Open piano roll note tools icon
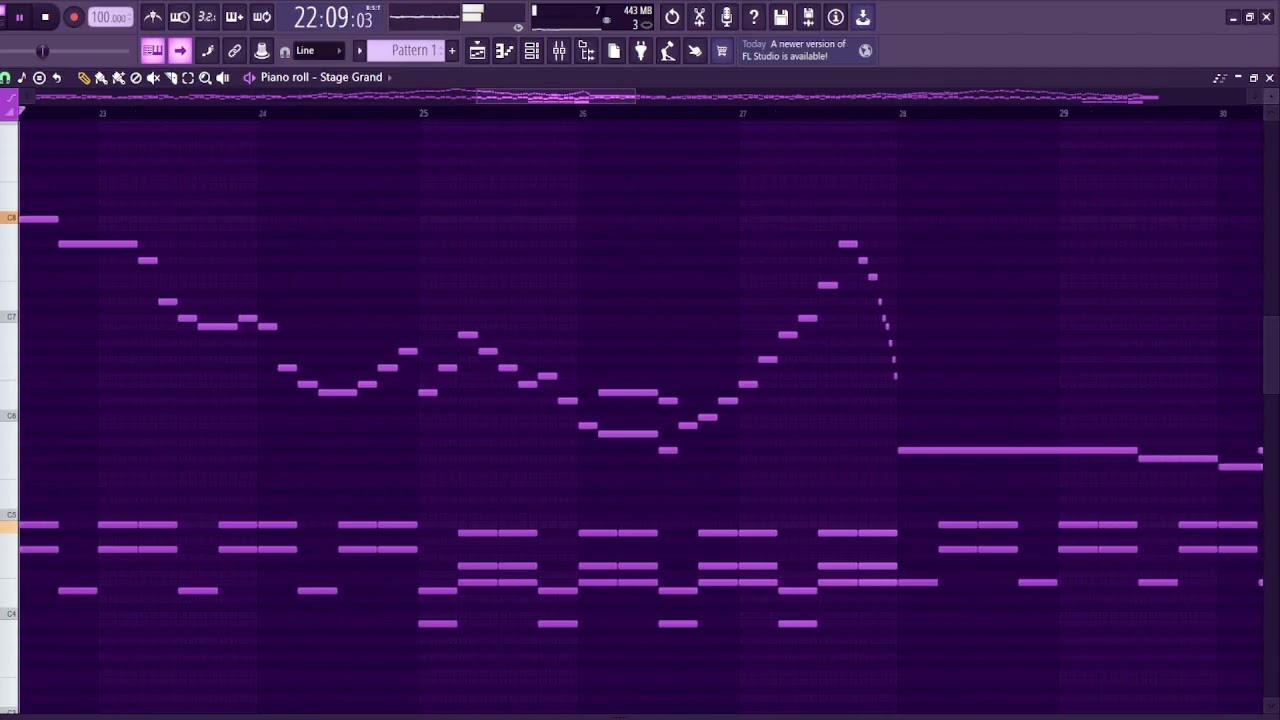Viewport: 1280px width, 720px height. [21, 78]
